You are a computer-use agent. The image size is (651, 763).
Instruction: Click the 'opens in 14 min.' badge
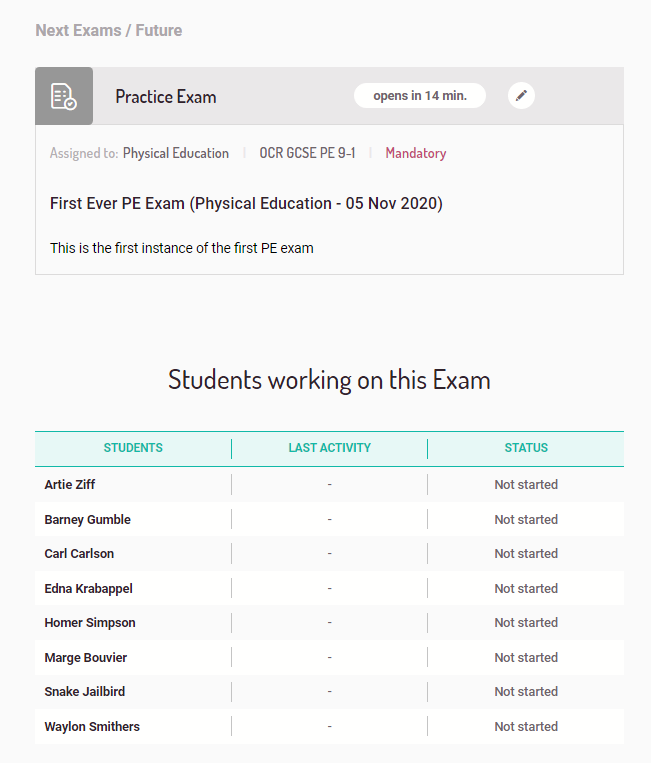pyautogui.click(x=419, y=95)
